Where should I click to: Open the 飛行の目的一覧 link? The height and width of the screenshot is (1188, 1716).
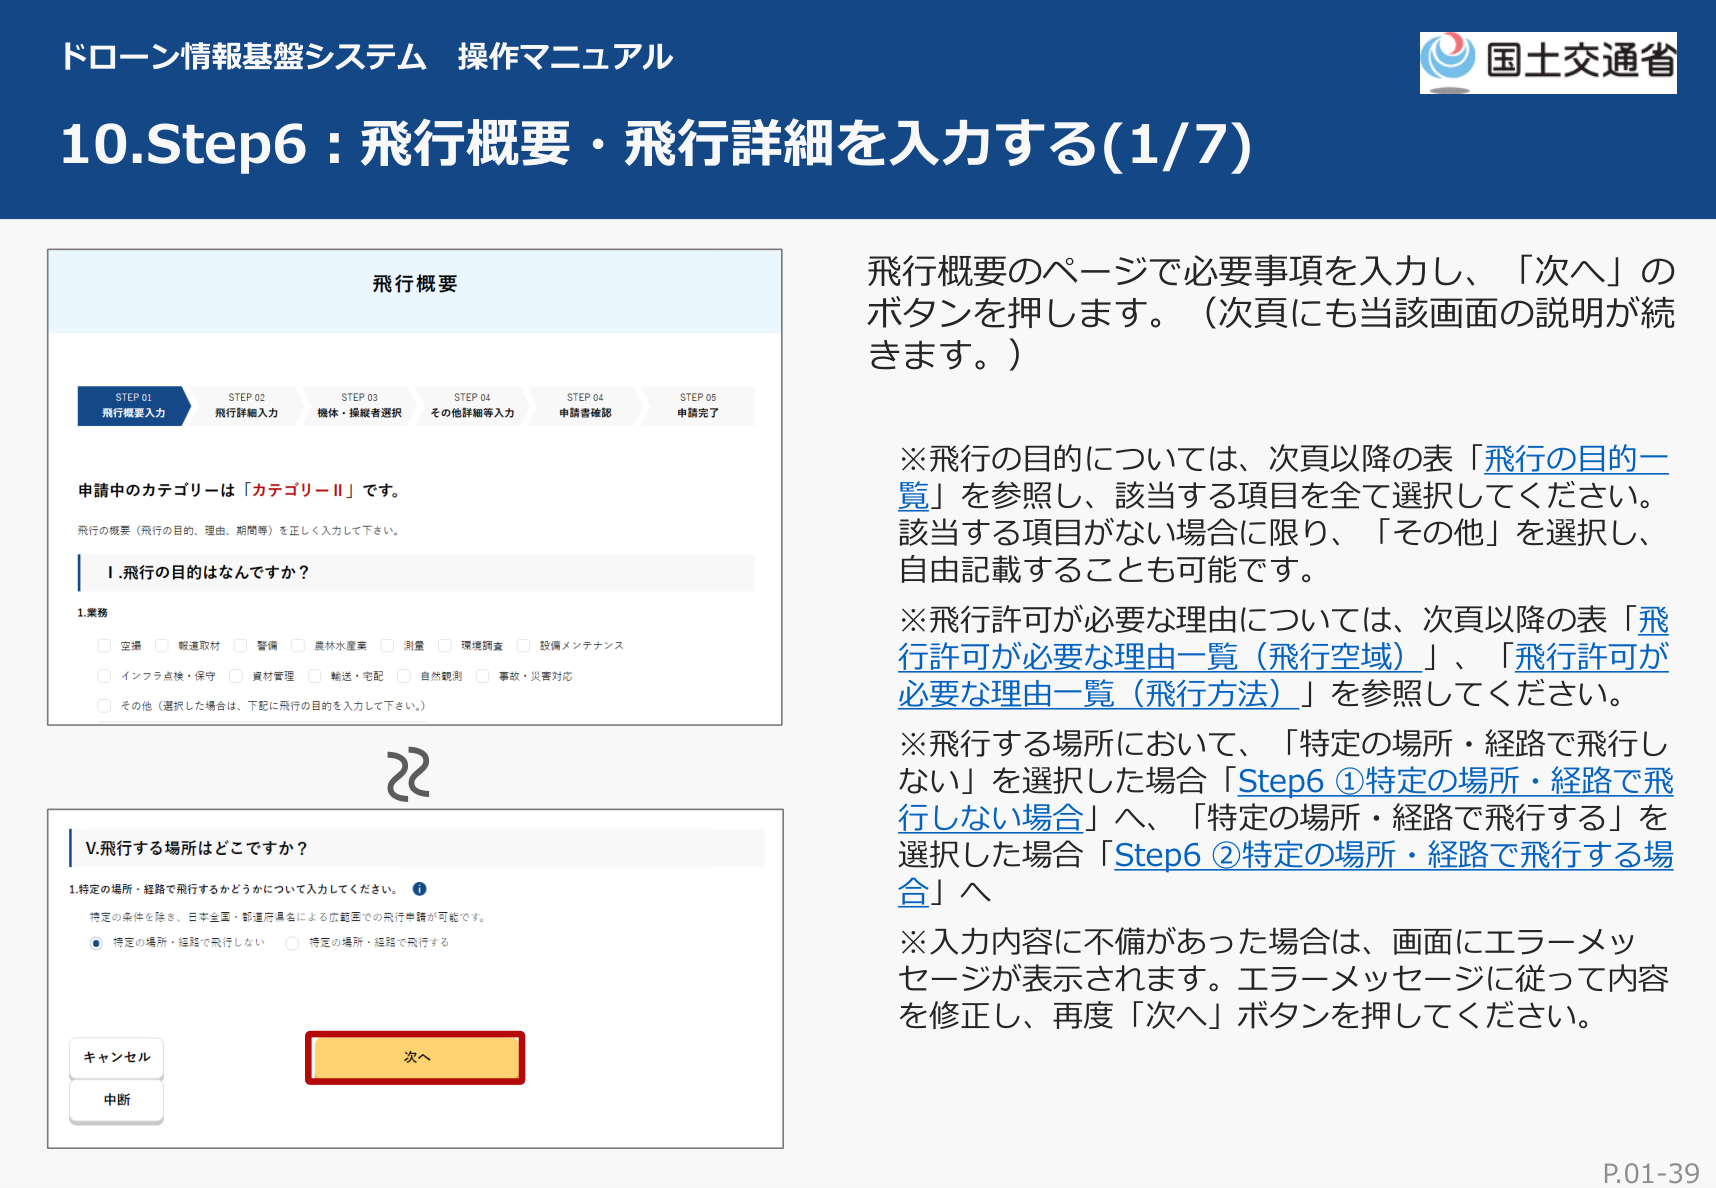(x=1576, y=459)
